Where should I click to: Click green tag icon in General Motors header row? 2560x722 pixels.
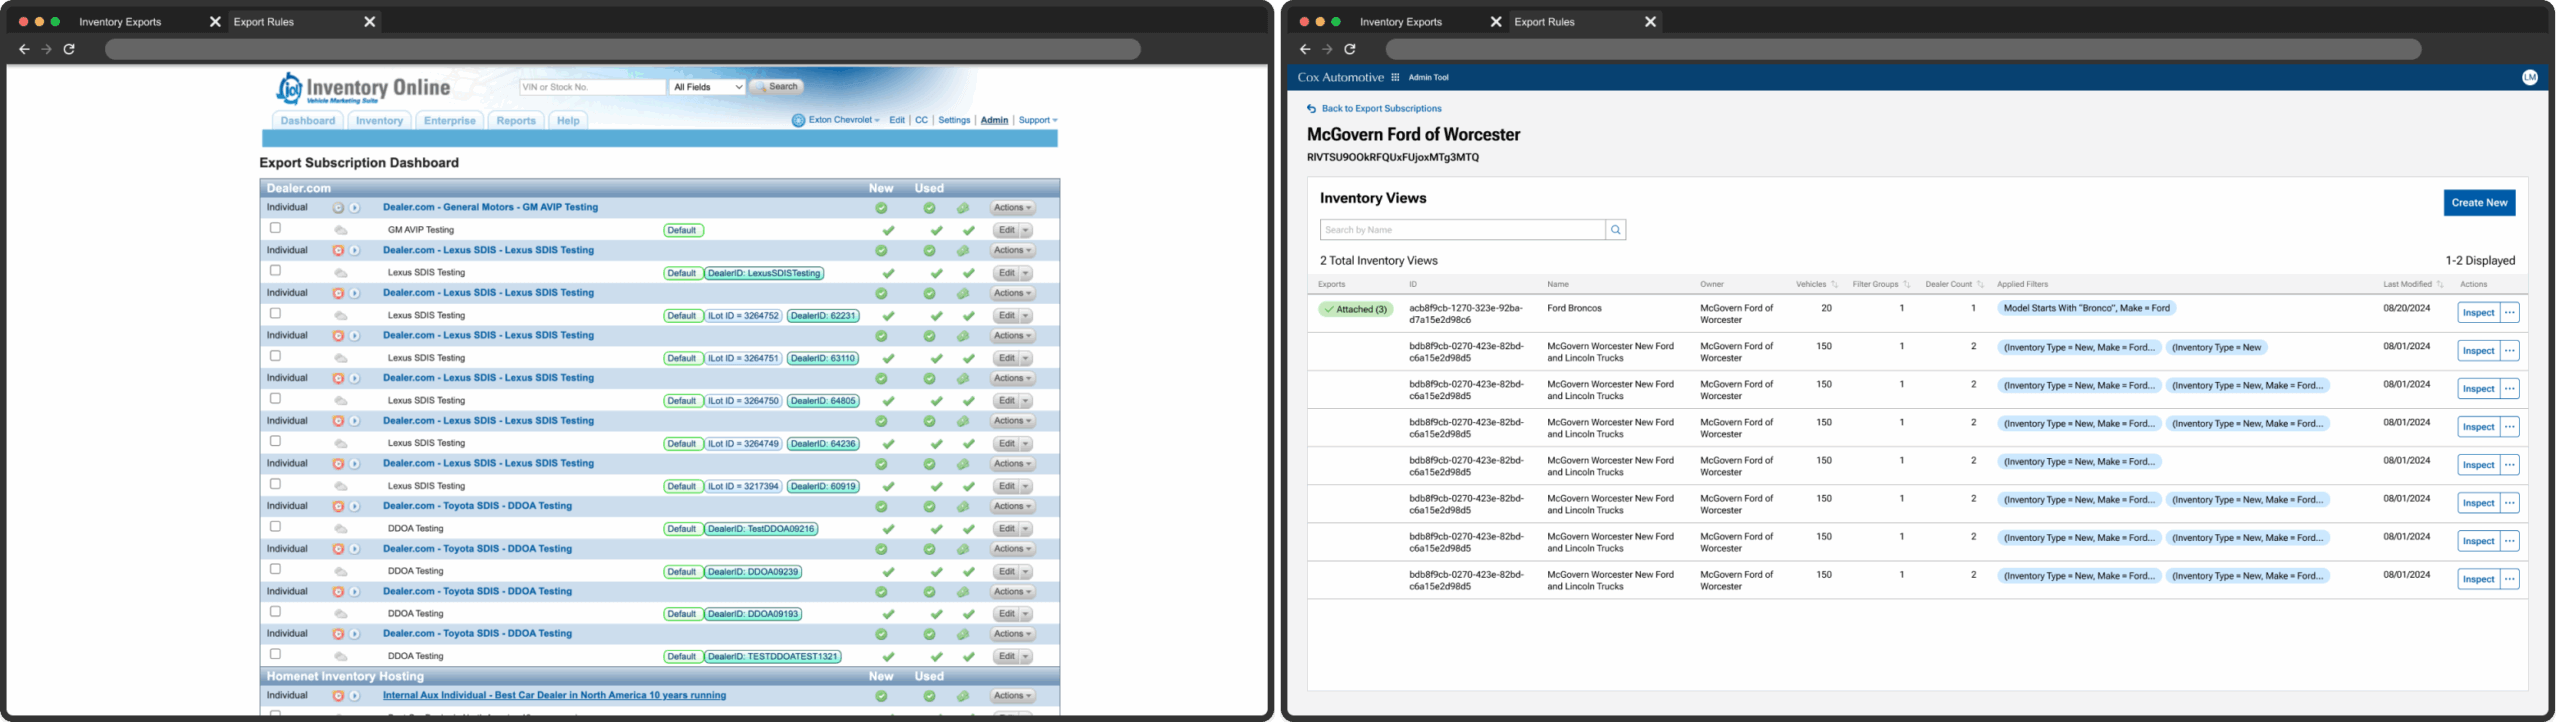pos(962,208)
